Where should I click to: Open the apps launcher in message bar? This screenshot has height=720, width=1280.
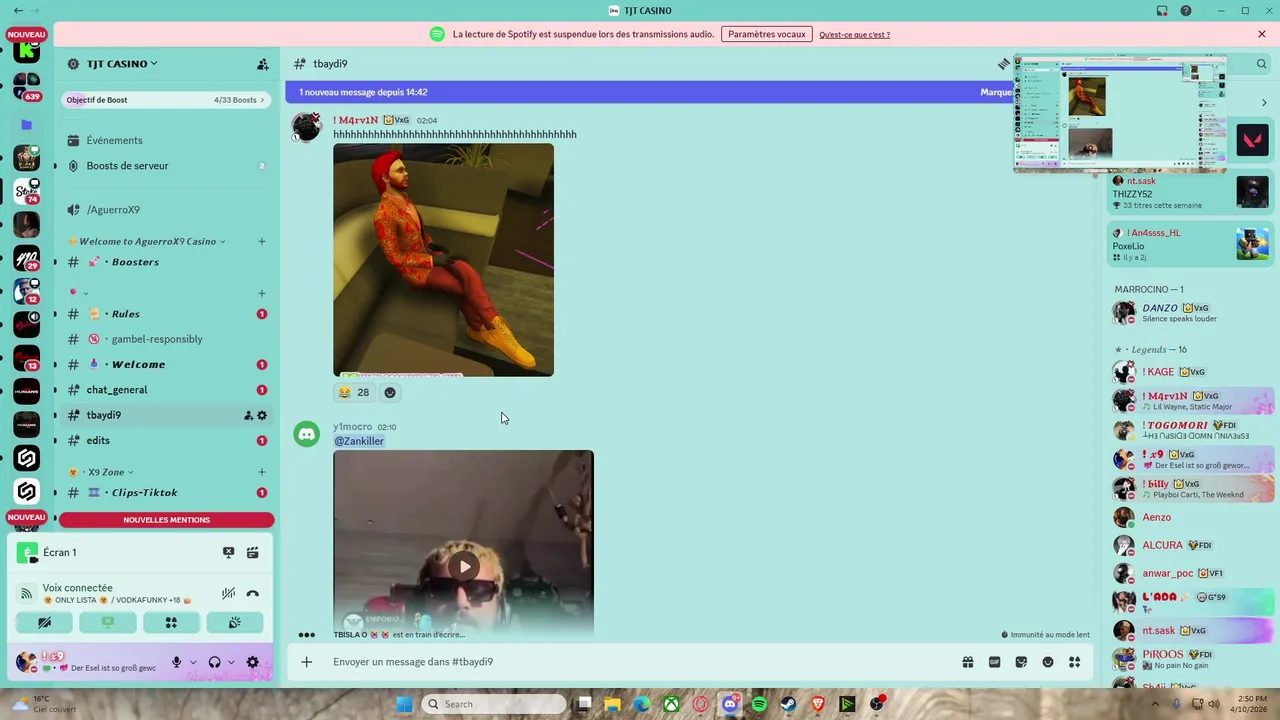[1075, 662]
